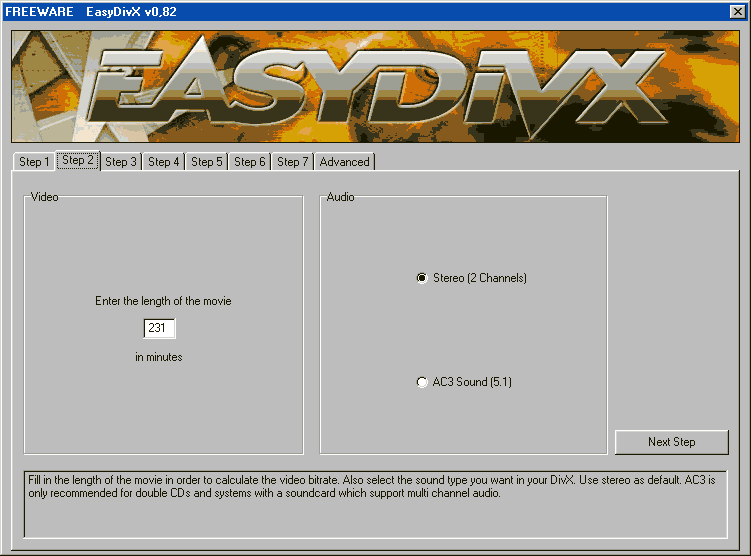751x556 pixels.
Task: Switch to the Step 1 tab
Action: tap(33, 162)
